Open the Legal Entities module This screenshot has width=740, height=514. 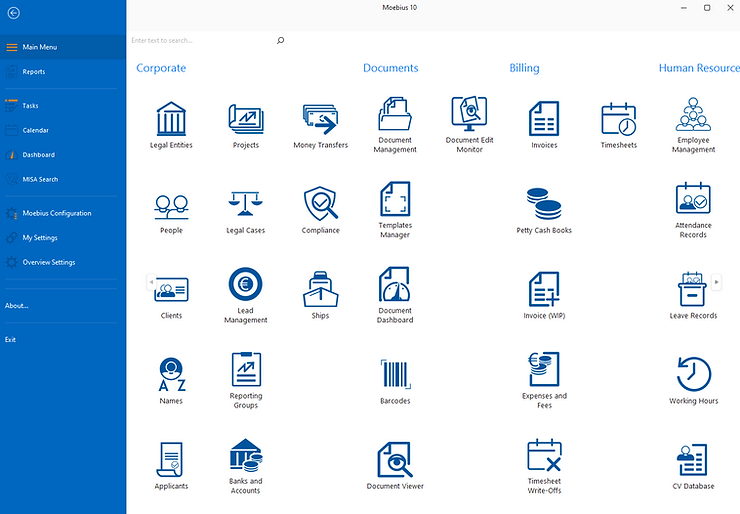click(x=171, y=125)
